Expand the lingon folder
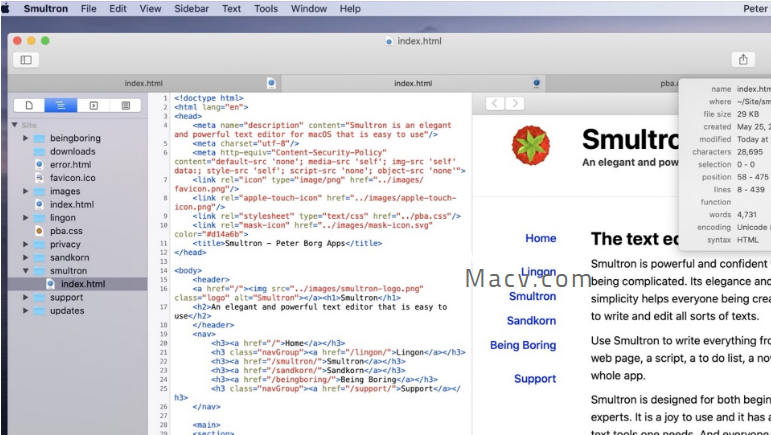The height and width of the screenshot is (435, 771). point(25,218)
